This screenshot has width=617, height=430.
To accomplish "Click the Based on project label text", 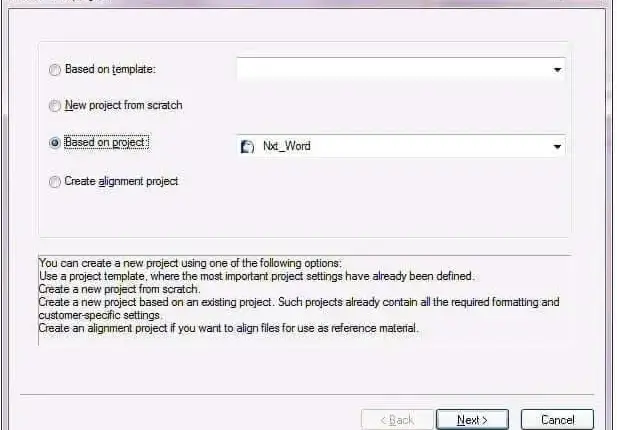I will click(107, 142).
